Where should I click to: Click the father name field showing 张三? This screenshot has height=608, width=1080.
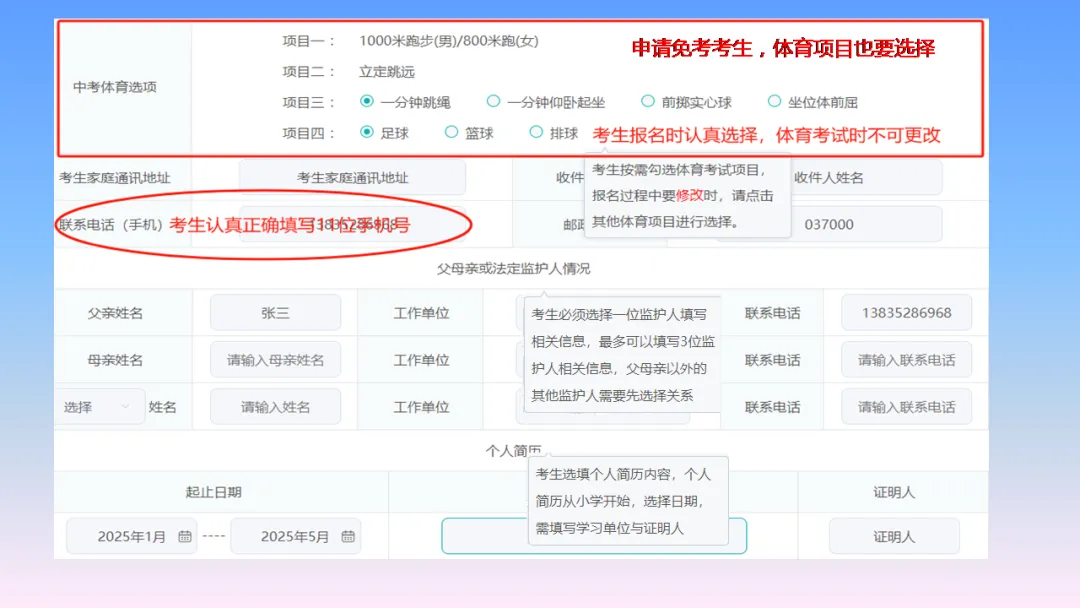click(x=275, y=313)
